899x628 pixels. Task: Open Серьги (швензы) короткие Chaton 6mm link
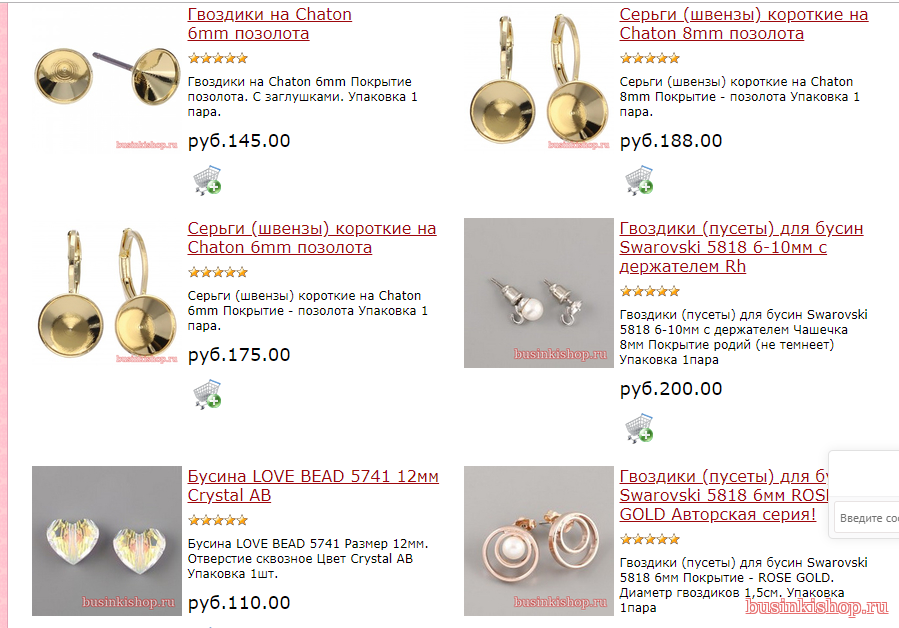point(312,237)
